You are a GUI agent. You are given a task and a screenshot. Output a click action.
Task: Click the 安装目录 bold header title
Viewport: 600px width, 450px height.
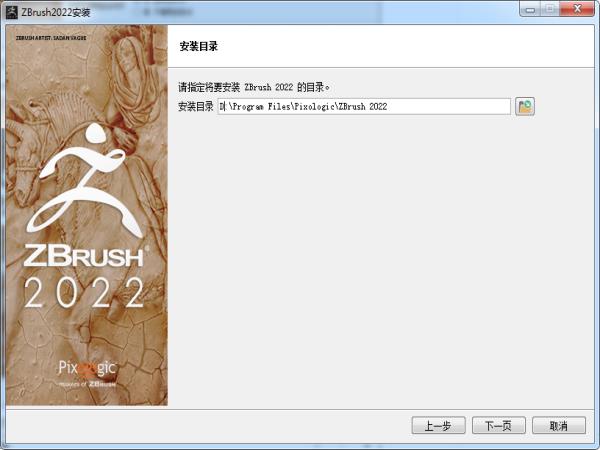[x=198, y=47]
